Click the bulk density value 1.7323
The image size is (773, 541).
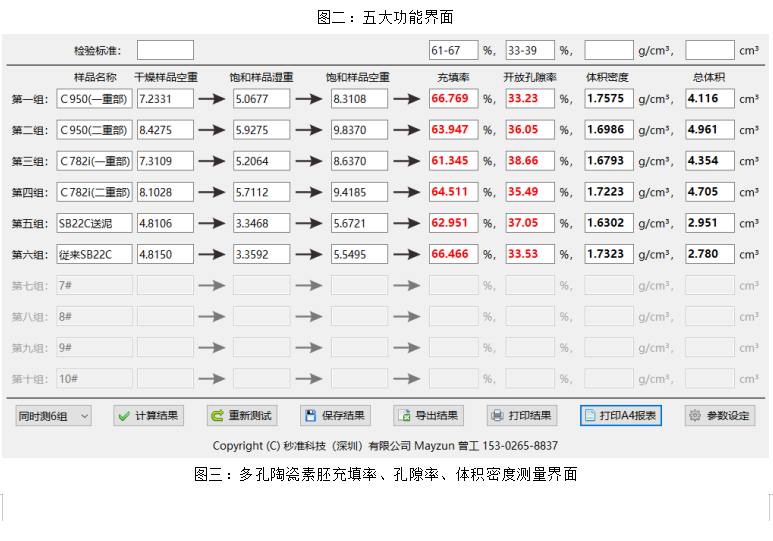608,254
